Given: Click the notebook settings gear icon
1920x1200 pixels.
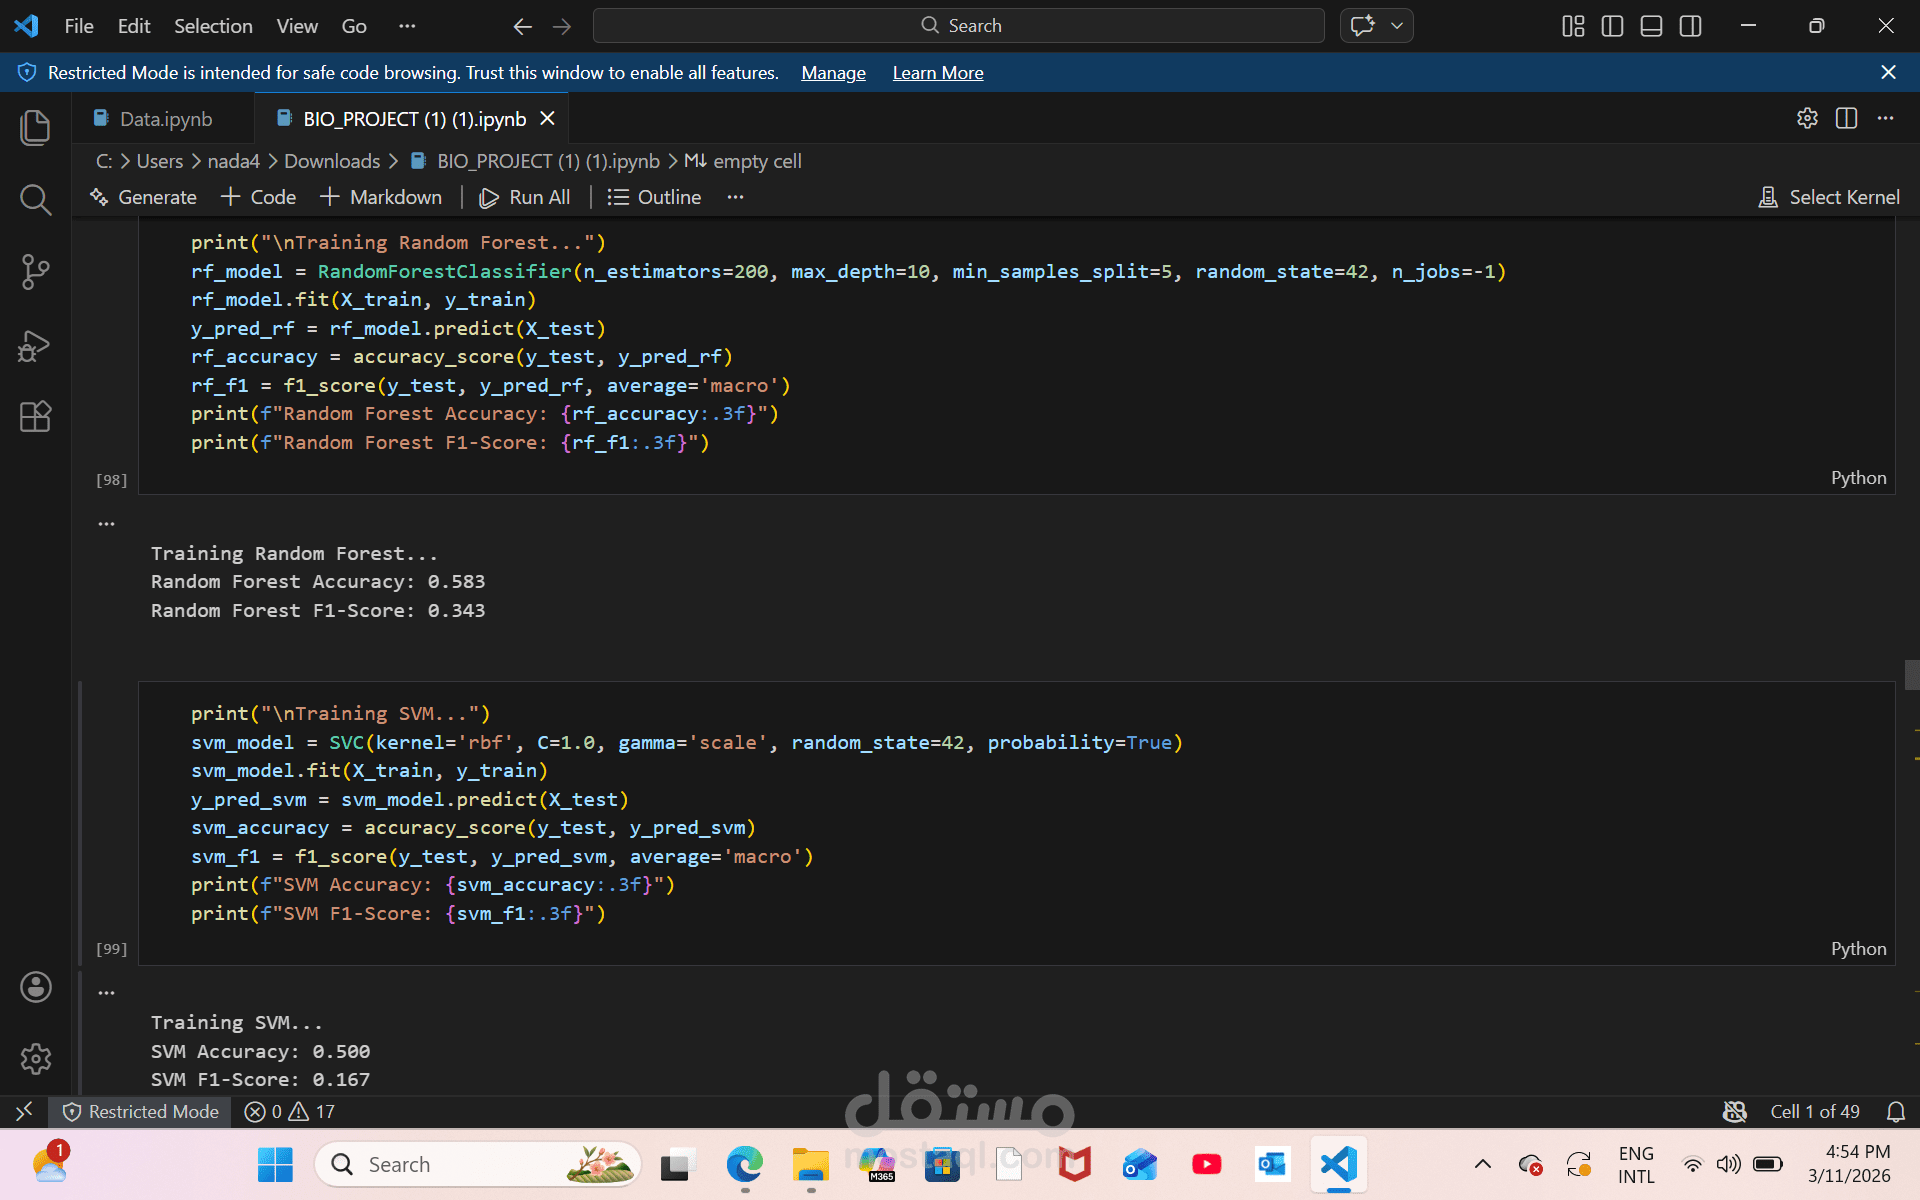Looking at the screenshot, I should (1807, 118).
